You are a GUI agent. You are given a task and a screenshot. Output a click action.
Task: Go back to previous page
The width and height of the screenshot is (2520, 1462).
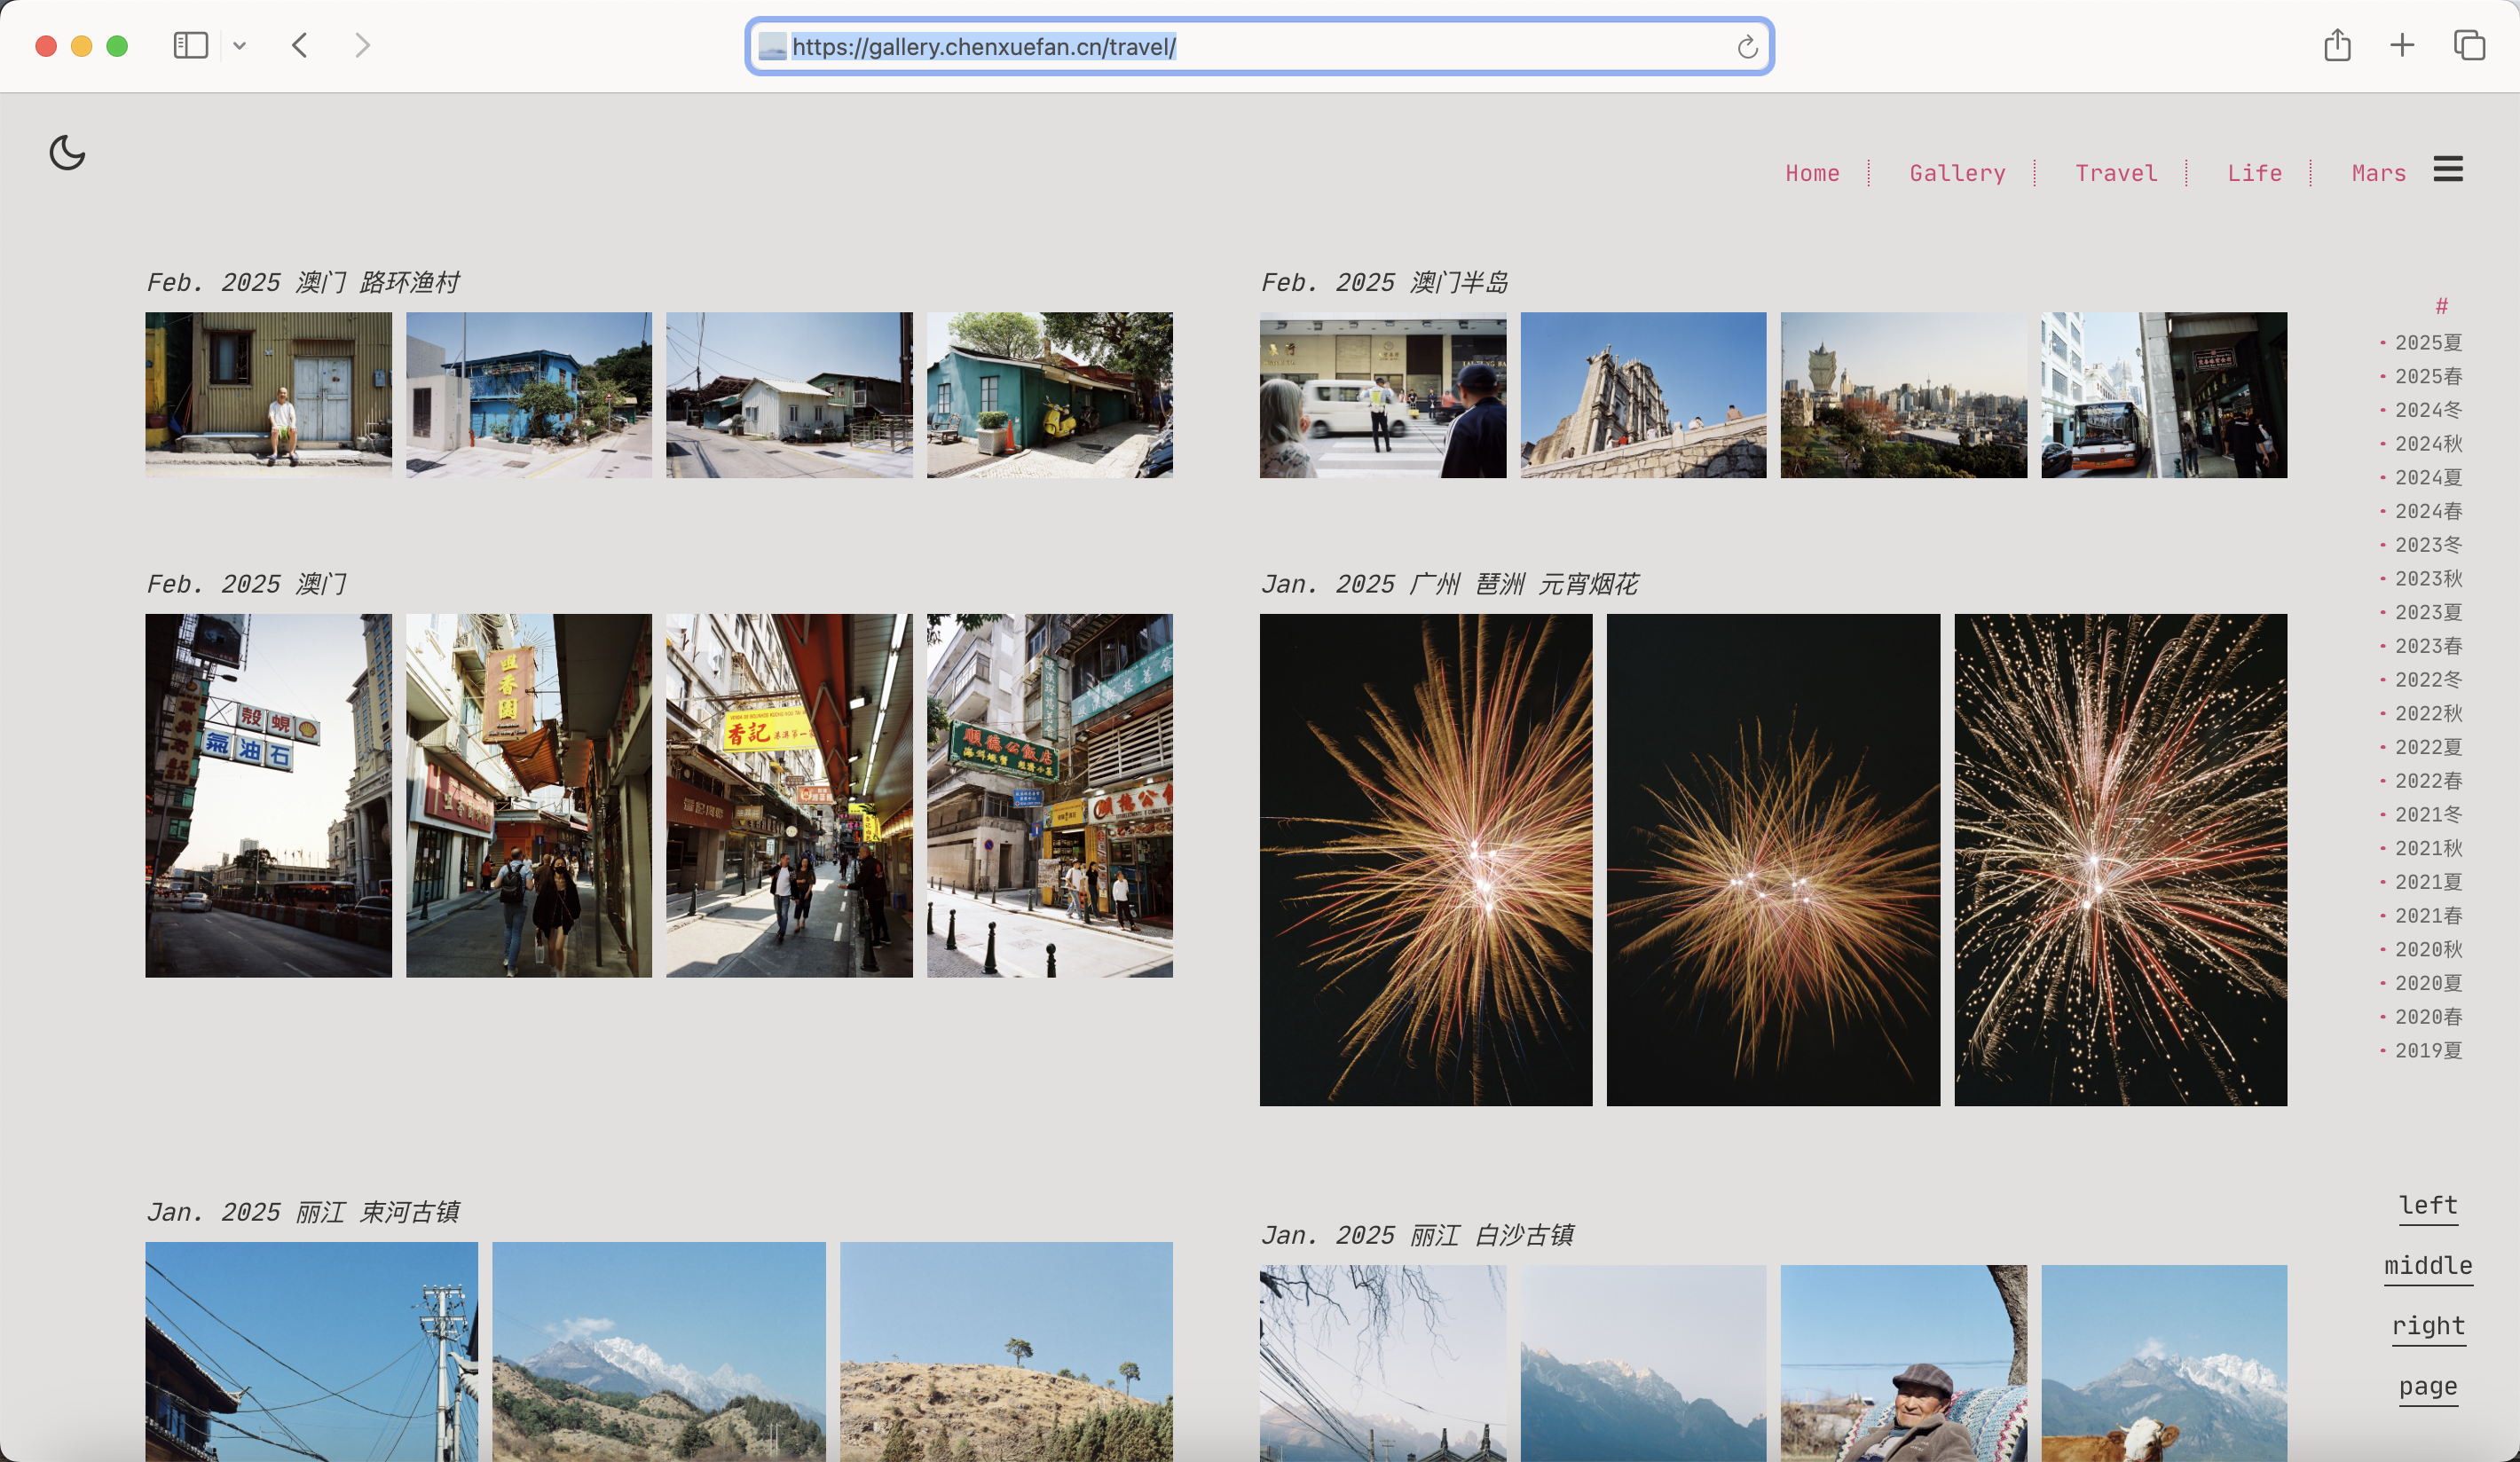300,46
